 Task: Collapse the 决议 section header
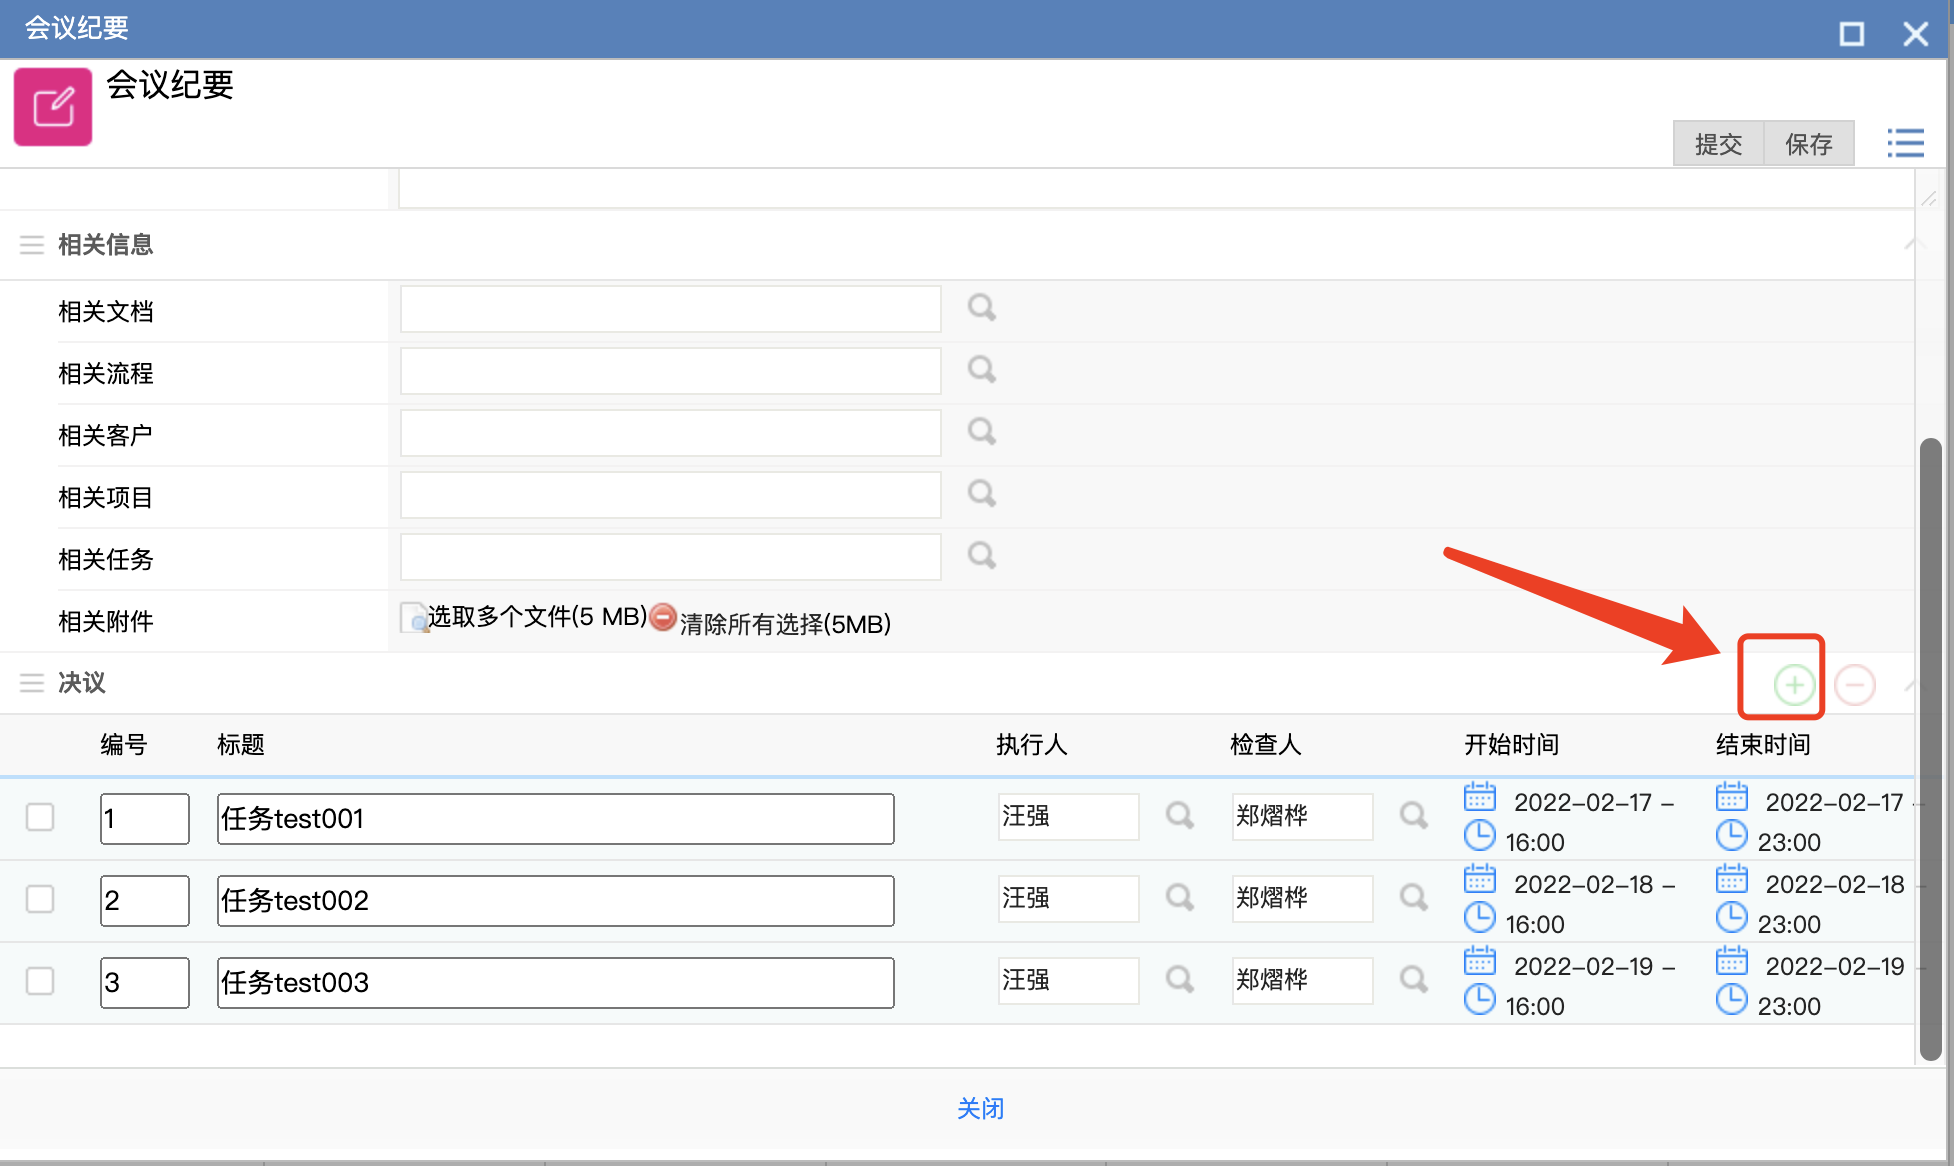tap(1911, 684)
